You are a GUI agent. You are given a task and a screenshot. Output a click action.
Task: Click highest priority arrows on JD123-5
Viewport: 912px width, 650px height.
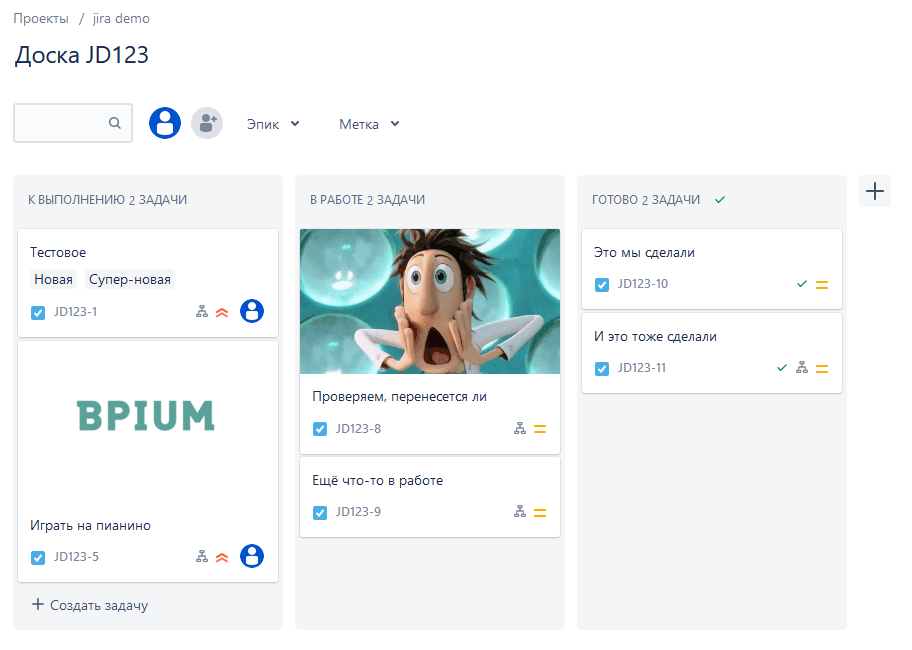(x=222, y=557)
